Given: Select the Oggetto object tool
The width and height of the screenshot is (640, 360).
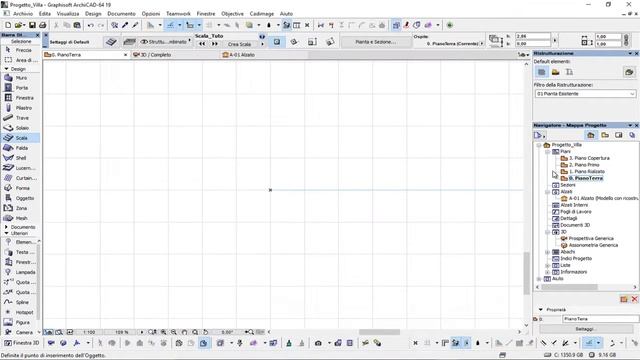Looking at the screenshot, I should pyautogui.click(x=20, y=198).
